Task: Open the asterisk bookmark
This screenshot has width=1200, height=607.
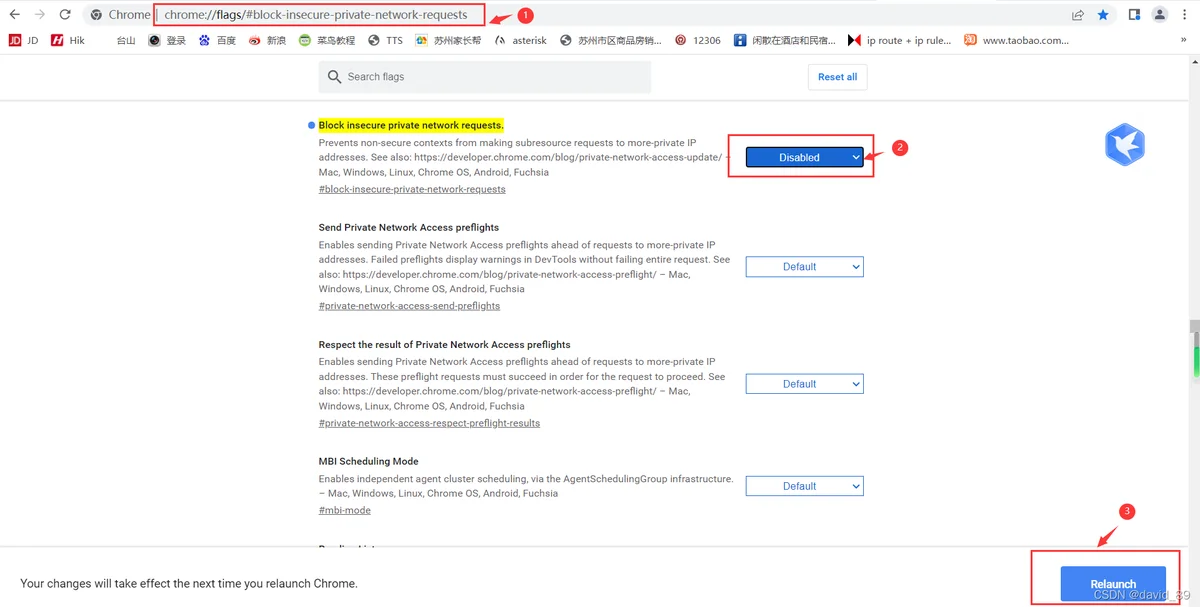Action: coord(521,40)
